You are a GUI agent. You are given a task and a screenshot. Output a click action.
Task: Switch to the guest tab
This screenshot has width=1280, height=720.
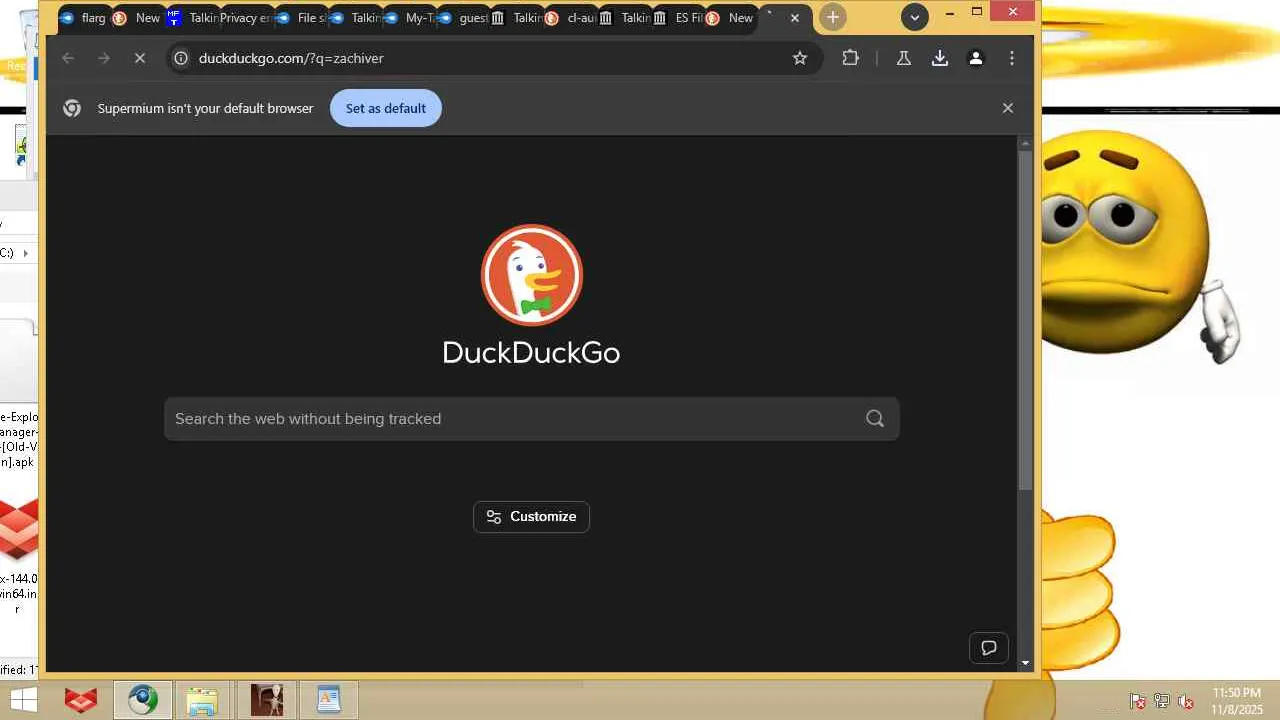point(463,18)
